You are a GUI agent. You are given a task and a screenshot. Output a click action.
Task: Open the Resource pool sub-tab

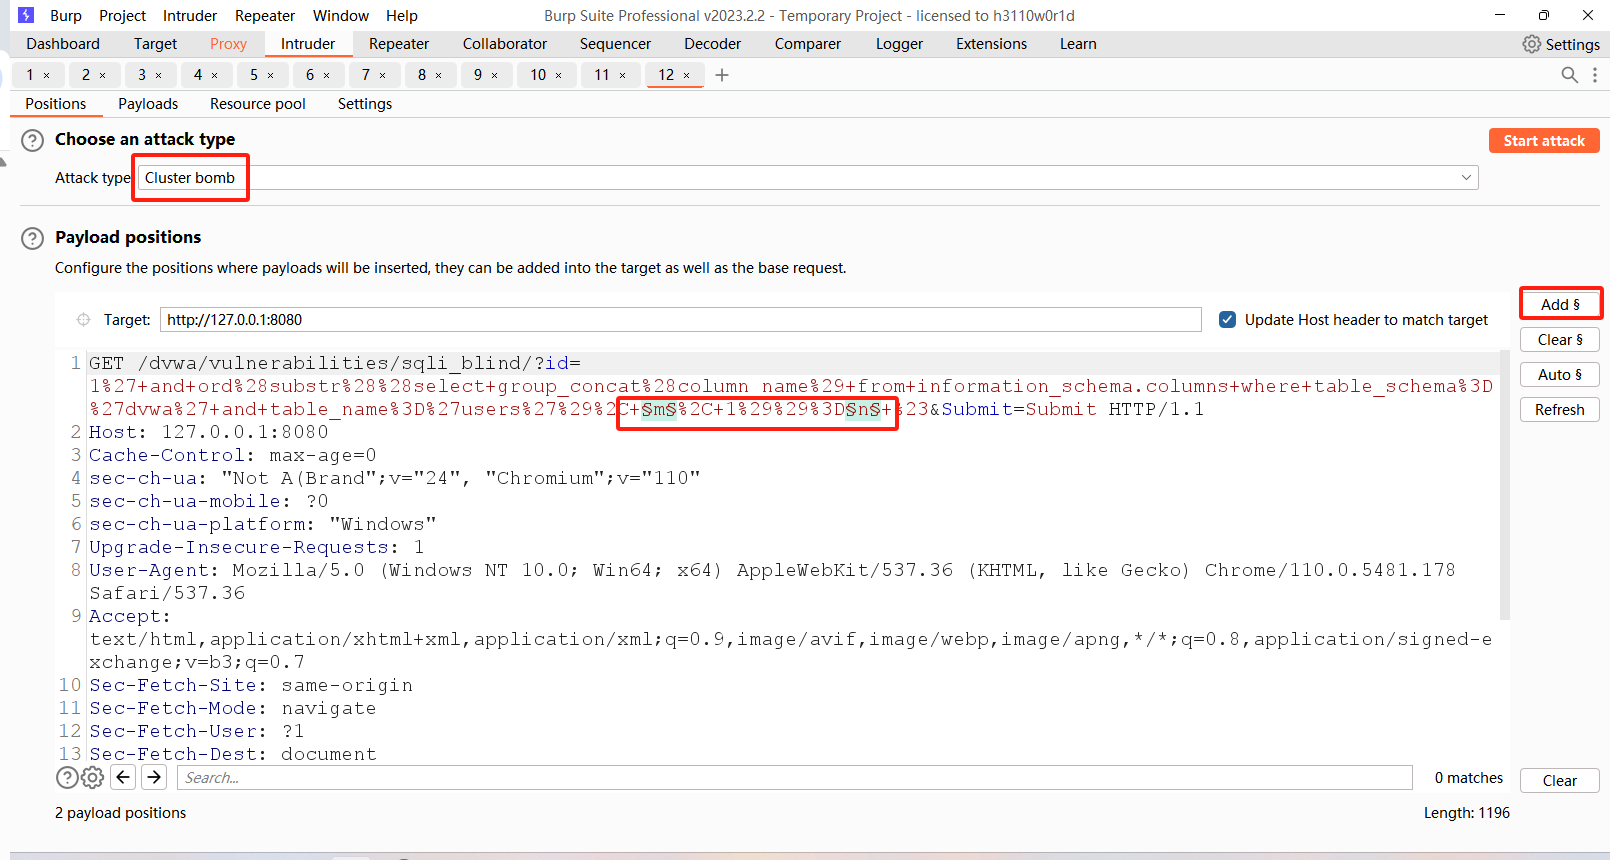pyautogui.click(x=258, y=104)
